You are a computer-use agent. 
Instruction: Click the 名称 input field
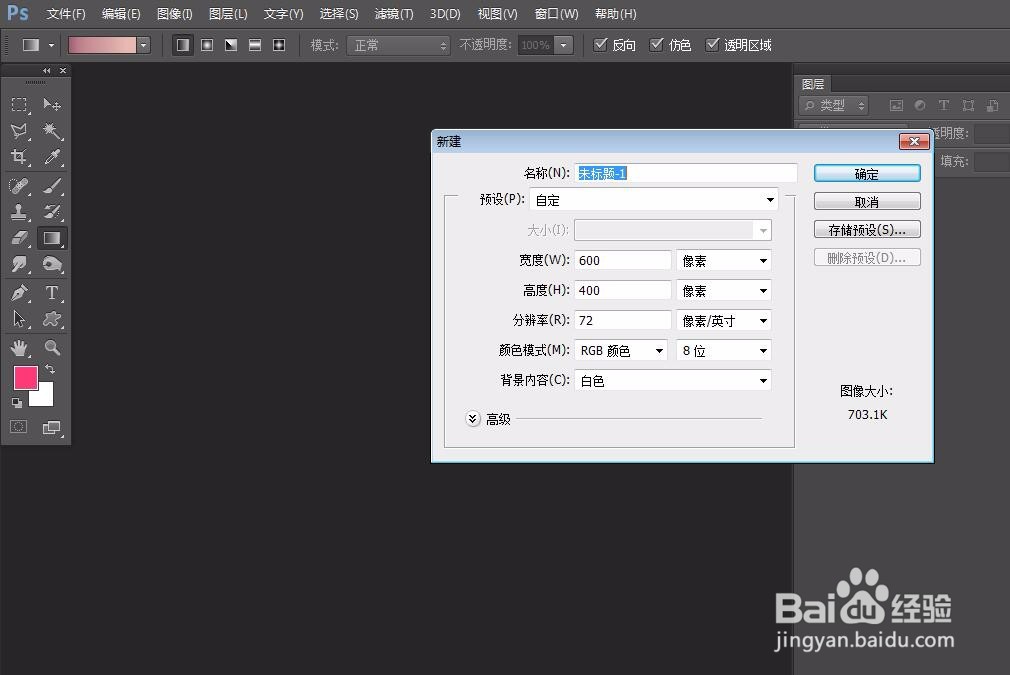(x=685, y=173)
